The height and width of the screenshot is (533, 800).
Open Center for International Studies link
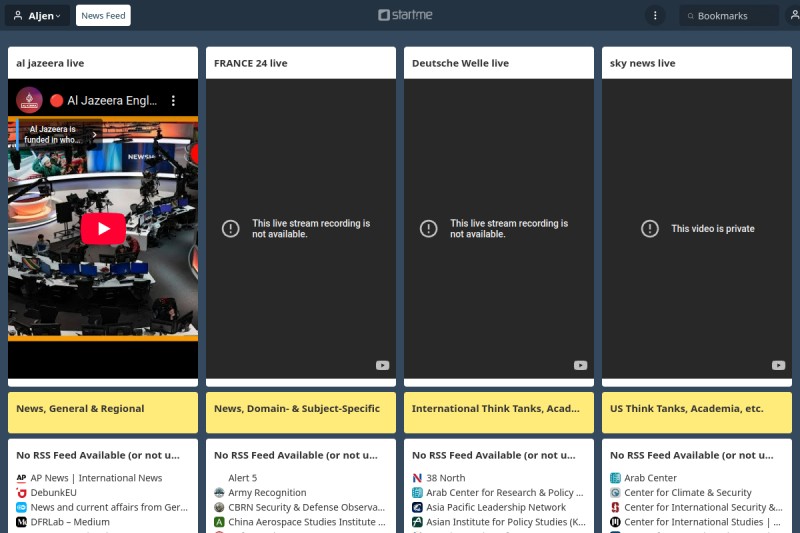point(703,522)
